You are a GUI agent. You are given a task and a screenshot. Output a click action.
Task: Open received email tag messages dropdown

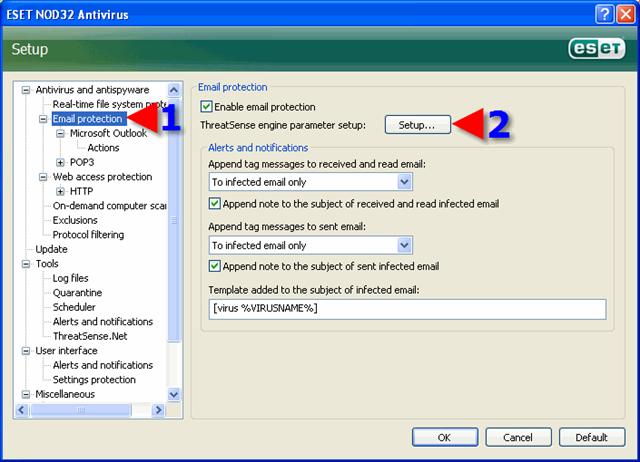pos(404,182)
